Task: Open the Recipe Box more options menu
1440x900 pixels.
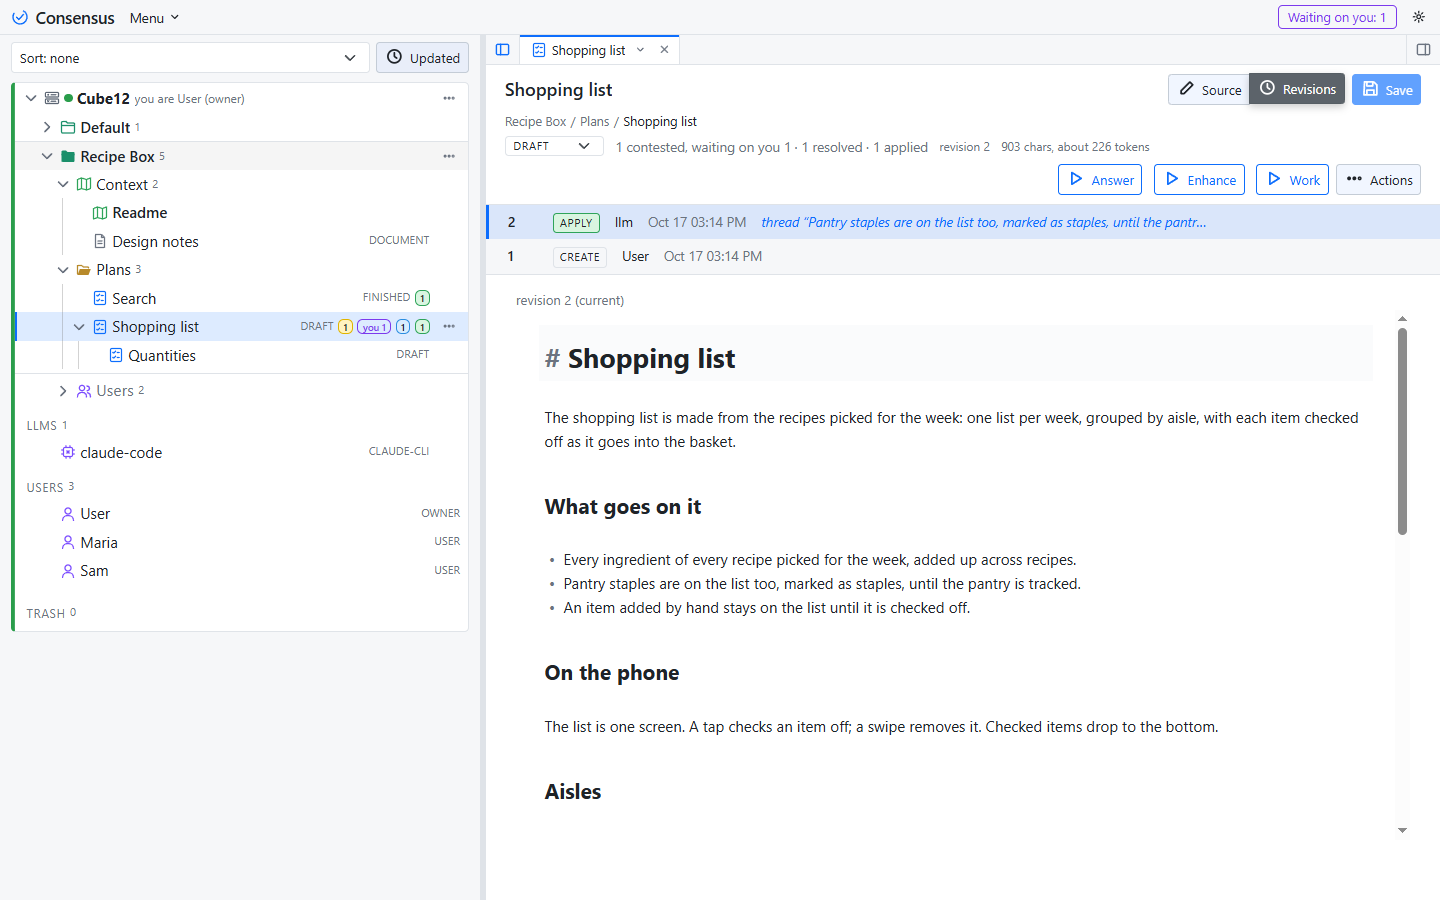Action: [449, 156]
